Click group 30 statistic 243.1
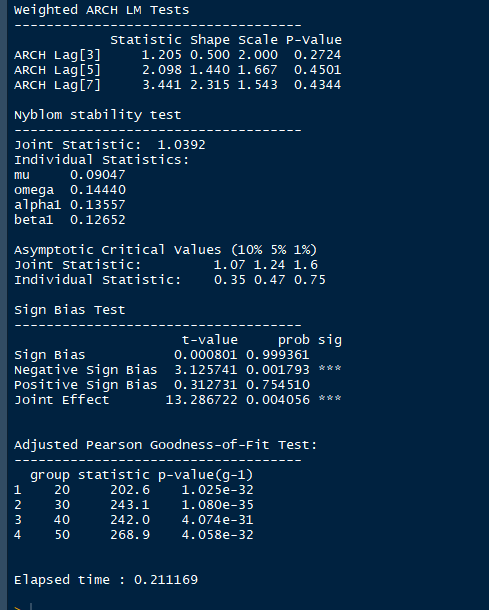 tap(130, 505)
